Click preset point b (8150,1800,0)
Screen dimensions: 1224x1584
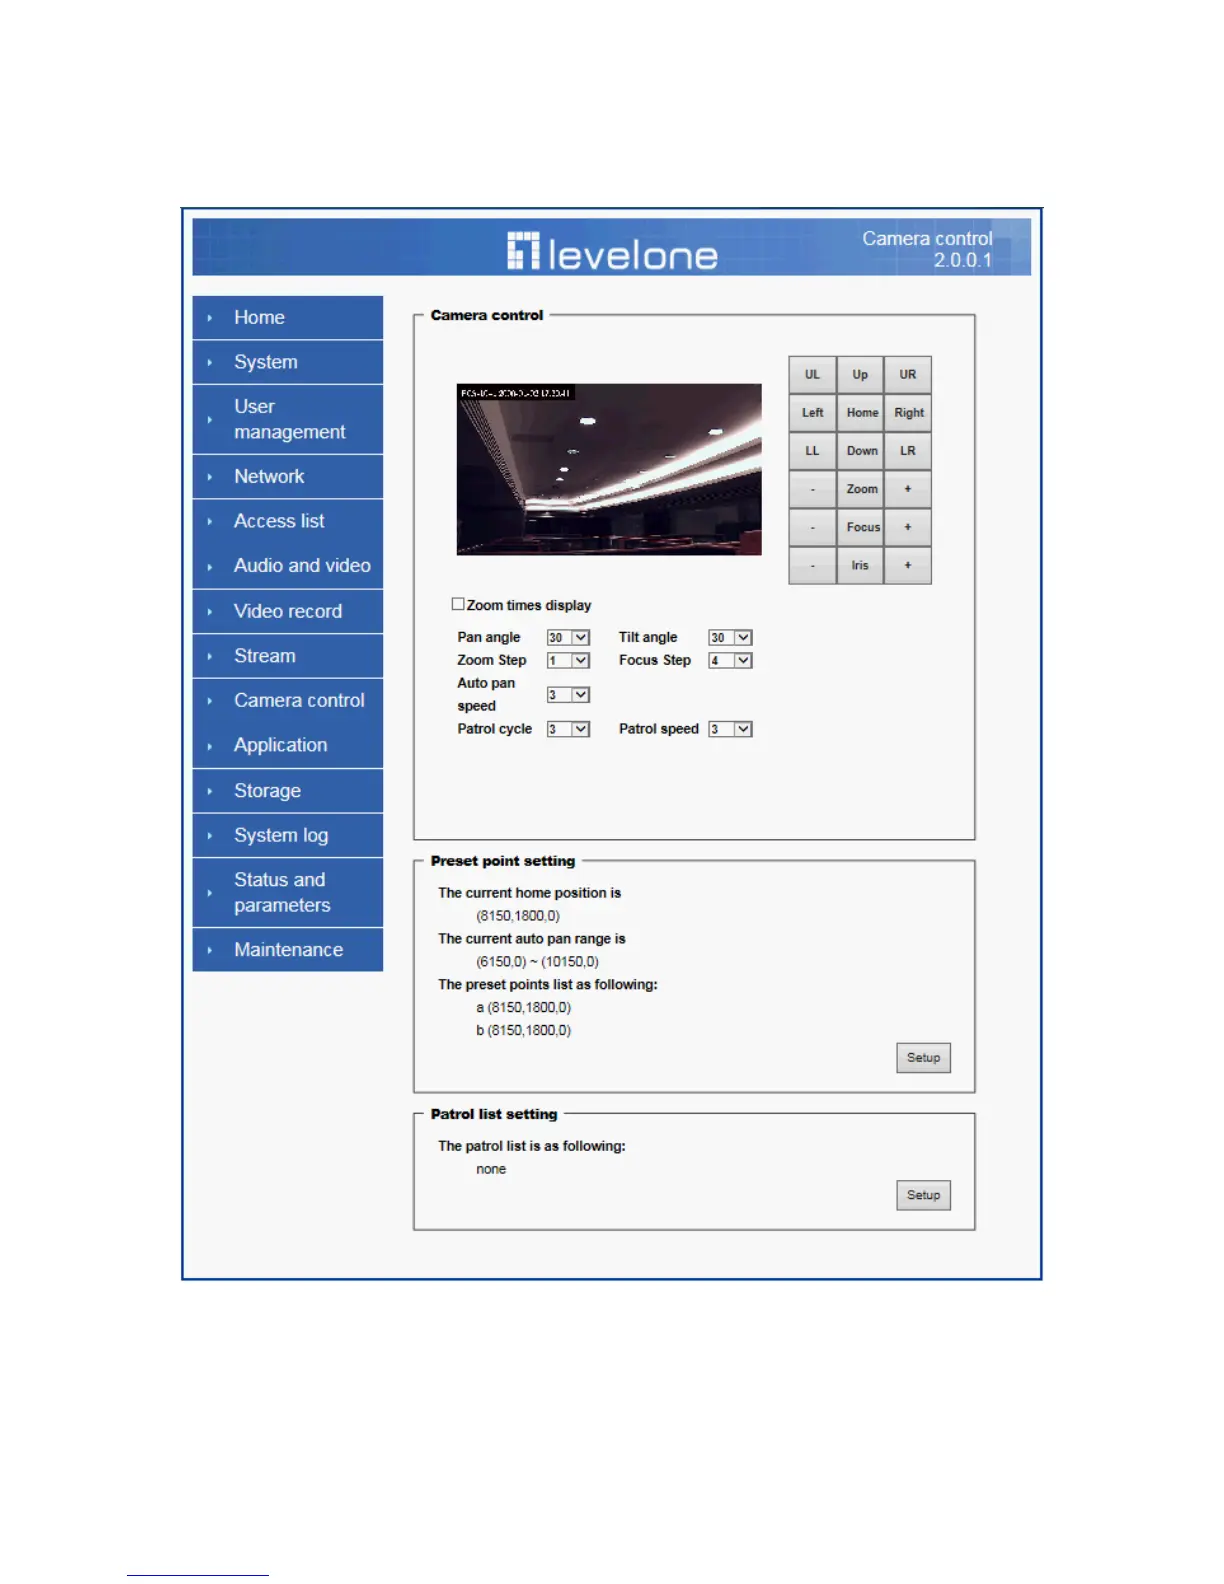point(523,1030)
